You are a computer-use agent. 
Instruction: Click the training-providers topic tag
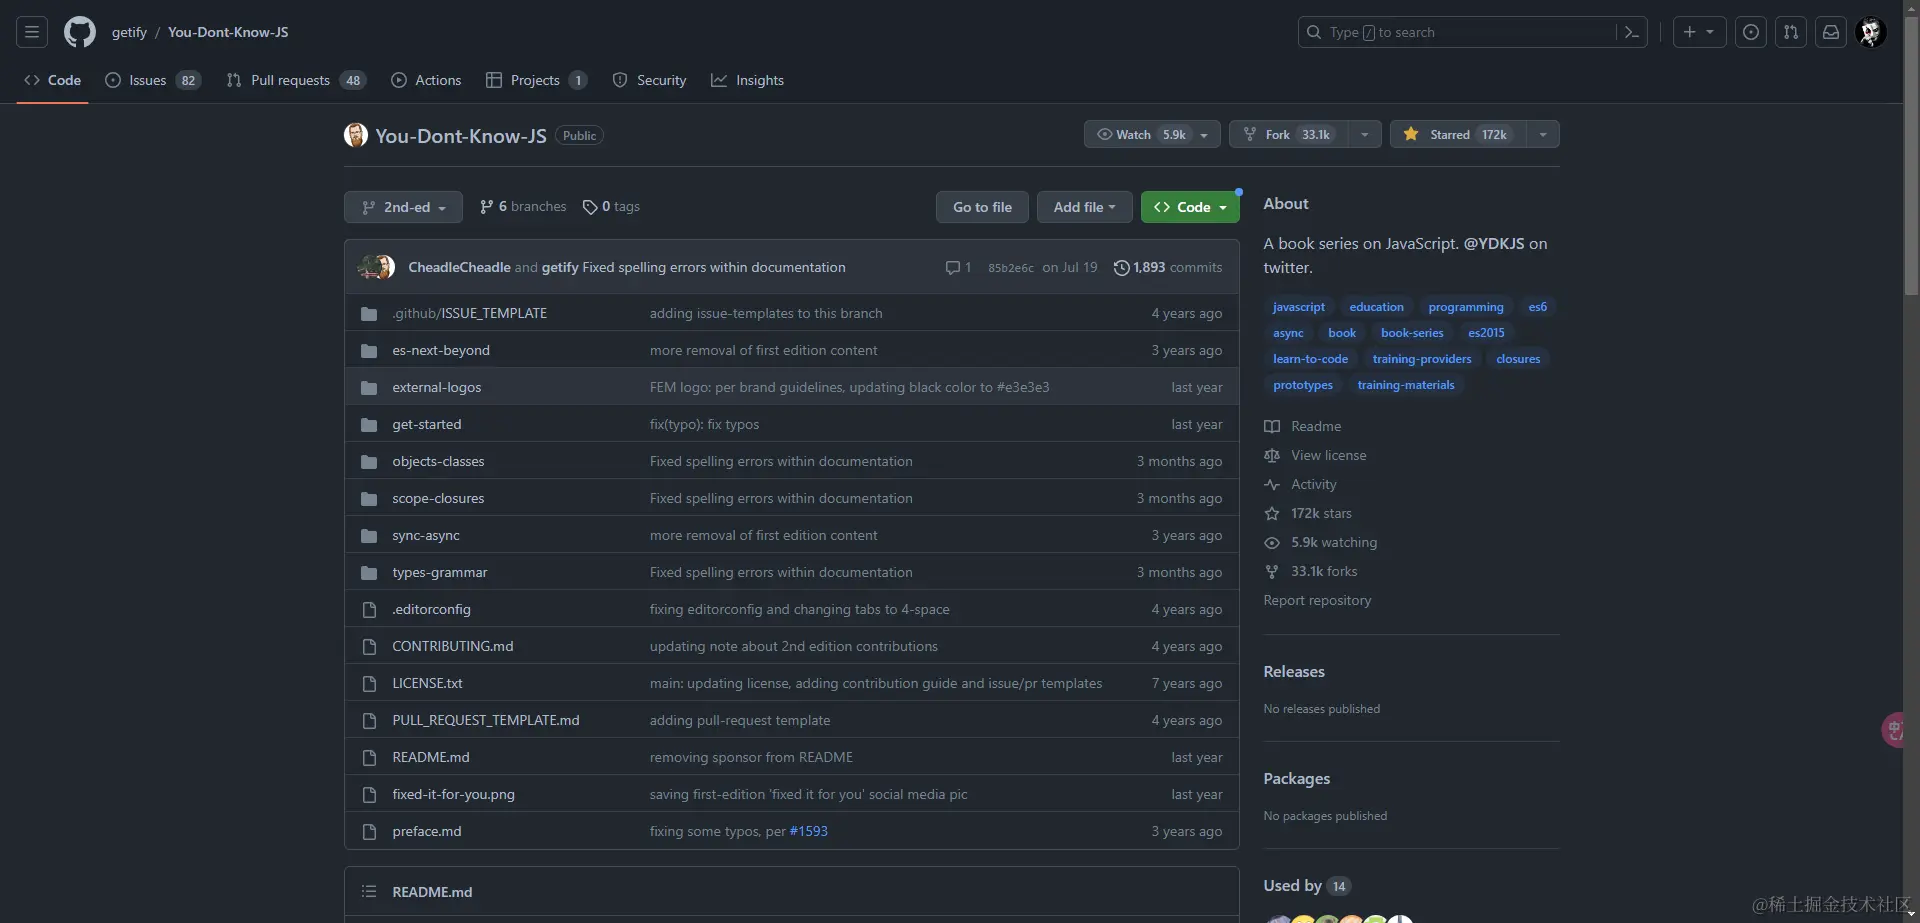(1422, 359)
